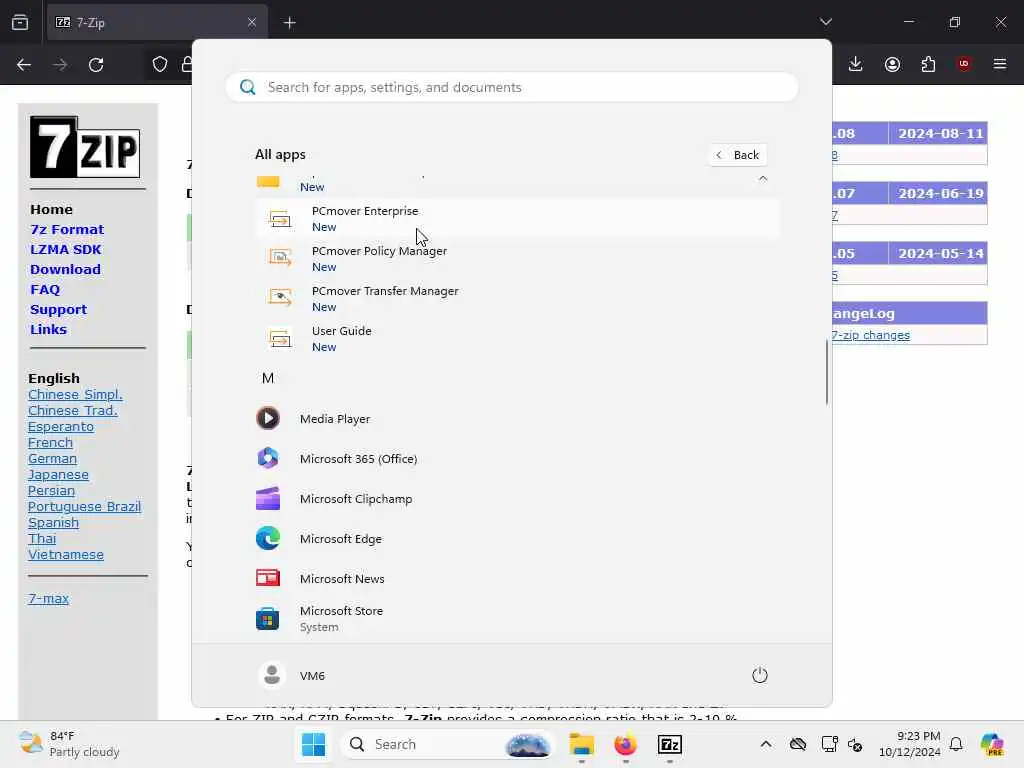Viewport: 1024px width, 768px height.
Task: Open a new browser tab
Action: pyautogui.click(x=290, y=23)
